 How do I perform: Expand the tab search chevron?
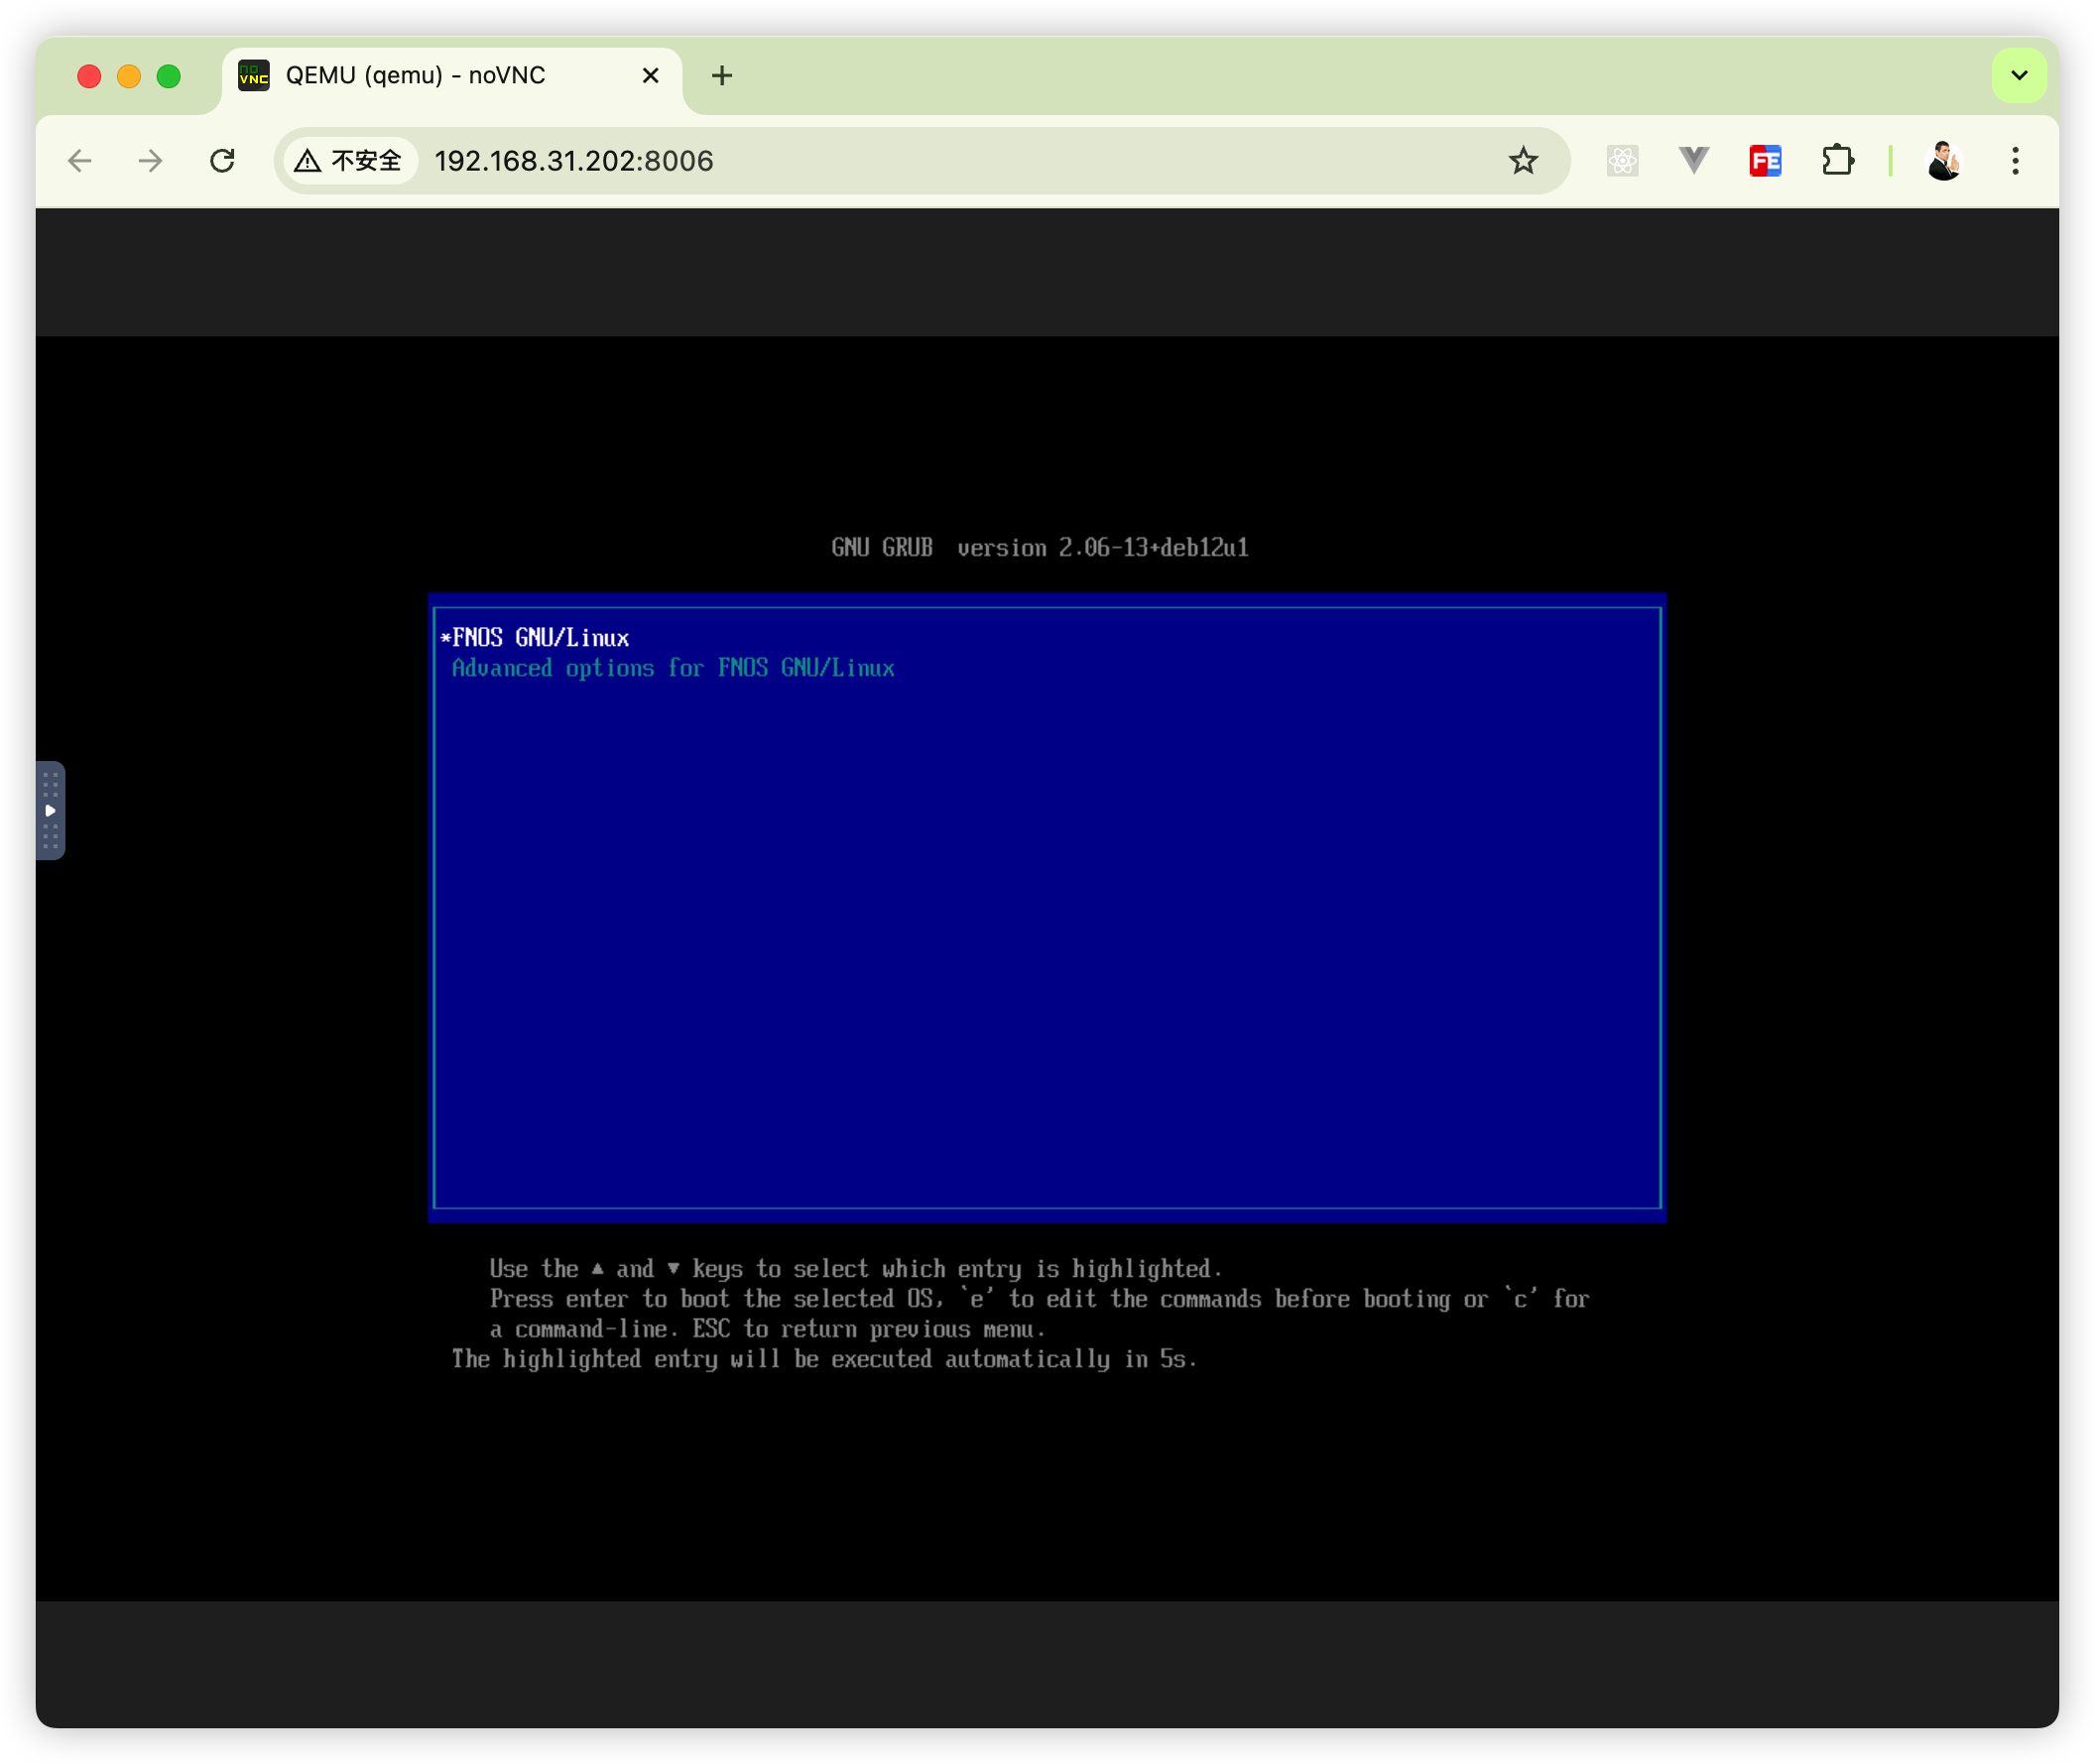tap(2018, 75)
